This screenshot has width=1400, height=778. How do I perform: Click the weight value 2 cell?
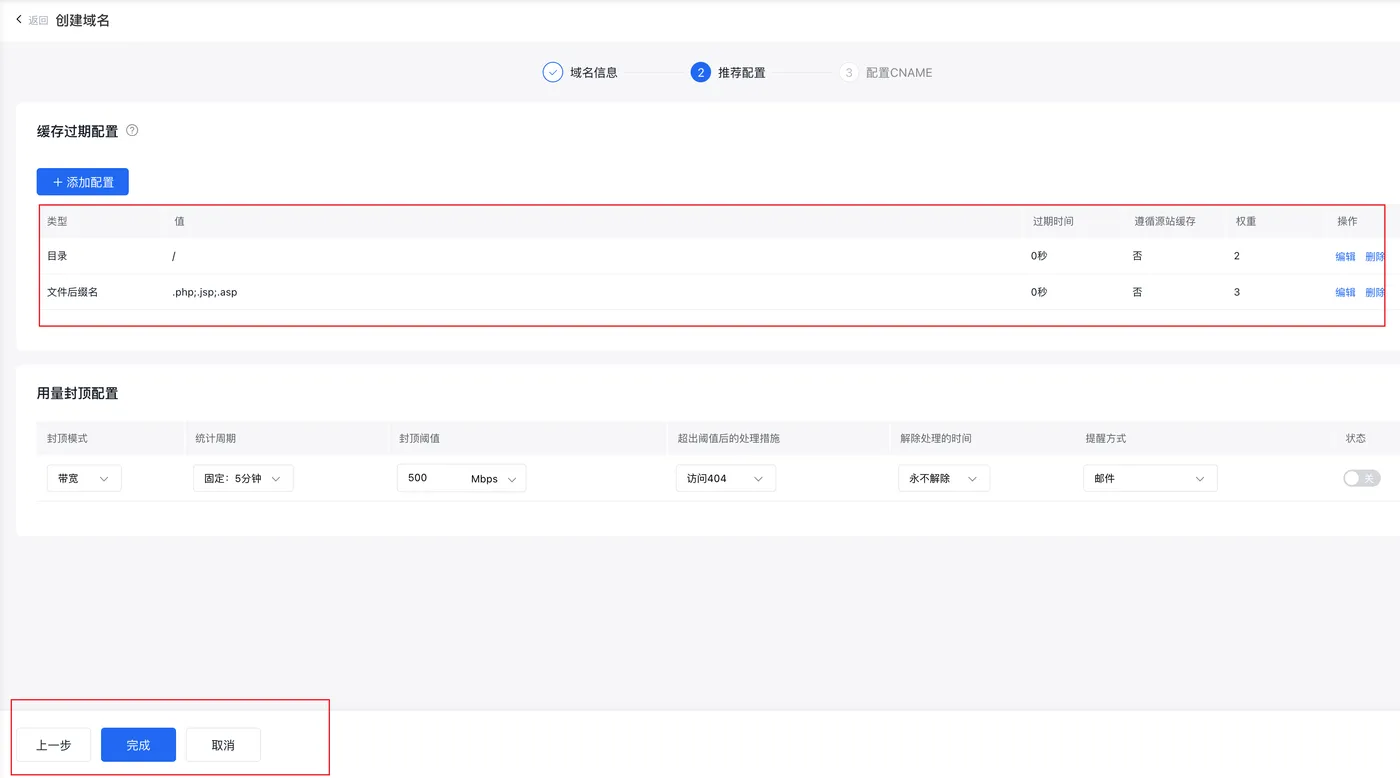coord(1237,256)
